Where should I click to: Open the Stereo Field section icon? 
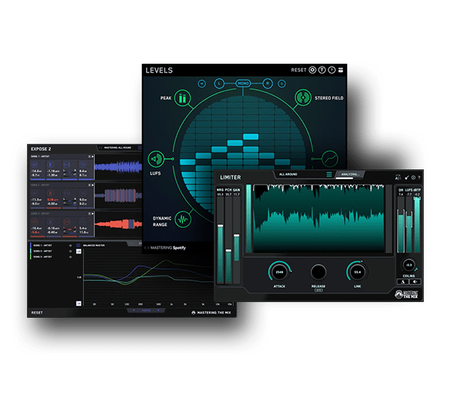tap(303, 98)
